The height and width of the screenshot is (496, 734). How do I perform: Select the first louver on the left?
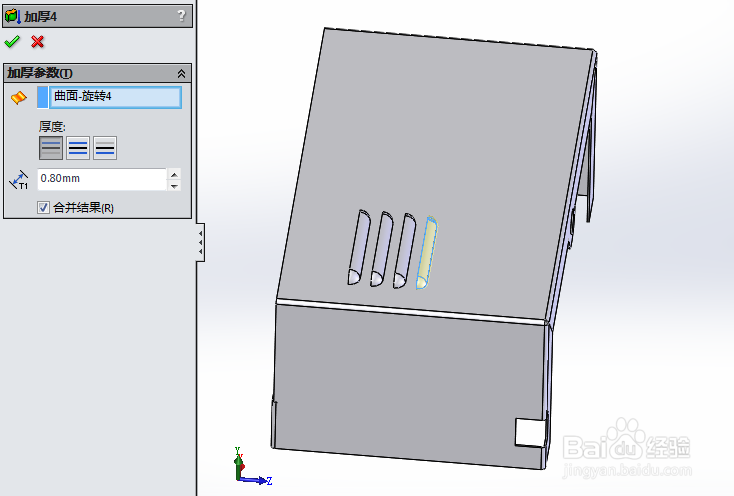[x=359, y=248]
